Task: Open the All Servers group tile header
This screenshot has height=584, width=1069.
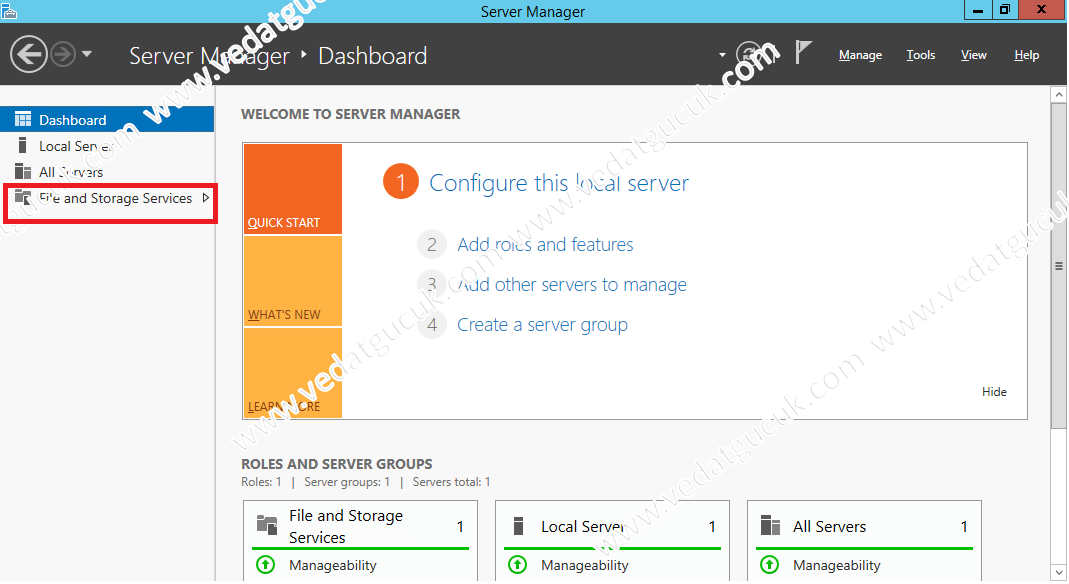Action: (864, 526)
